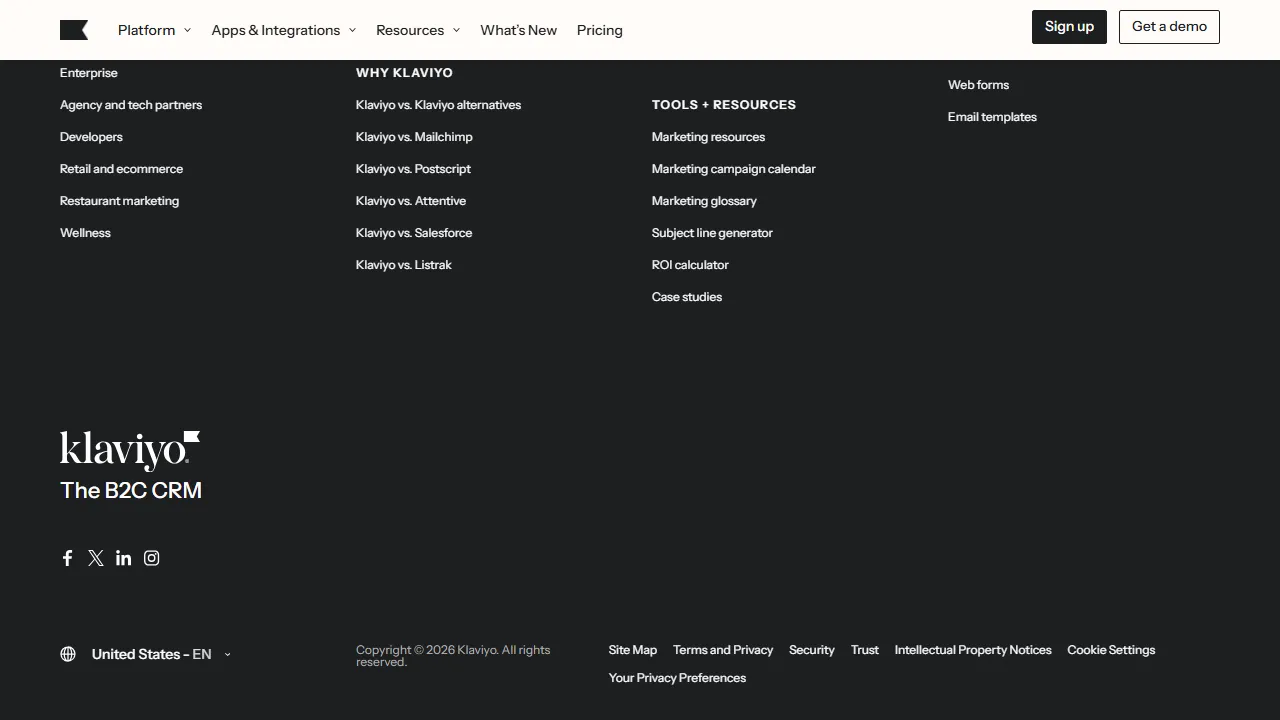Open Klaviyo vs. Salesforce comparison
Screen dimensions: 1280x720
(414, 233)
